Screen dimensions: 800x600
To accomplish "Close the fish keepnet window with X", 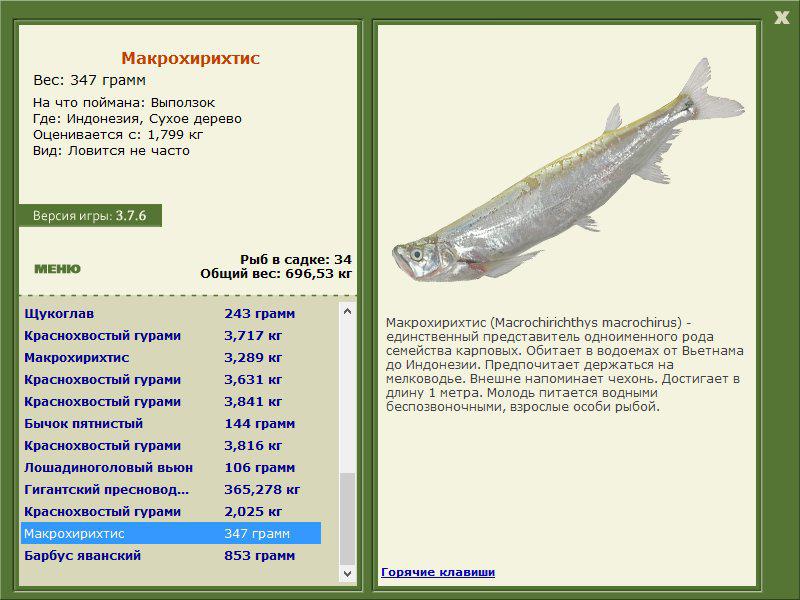I will coord(782,18).
